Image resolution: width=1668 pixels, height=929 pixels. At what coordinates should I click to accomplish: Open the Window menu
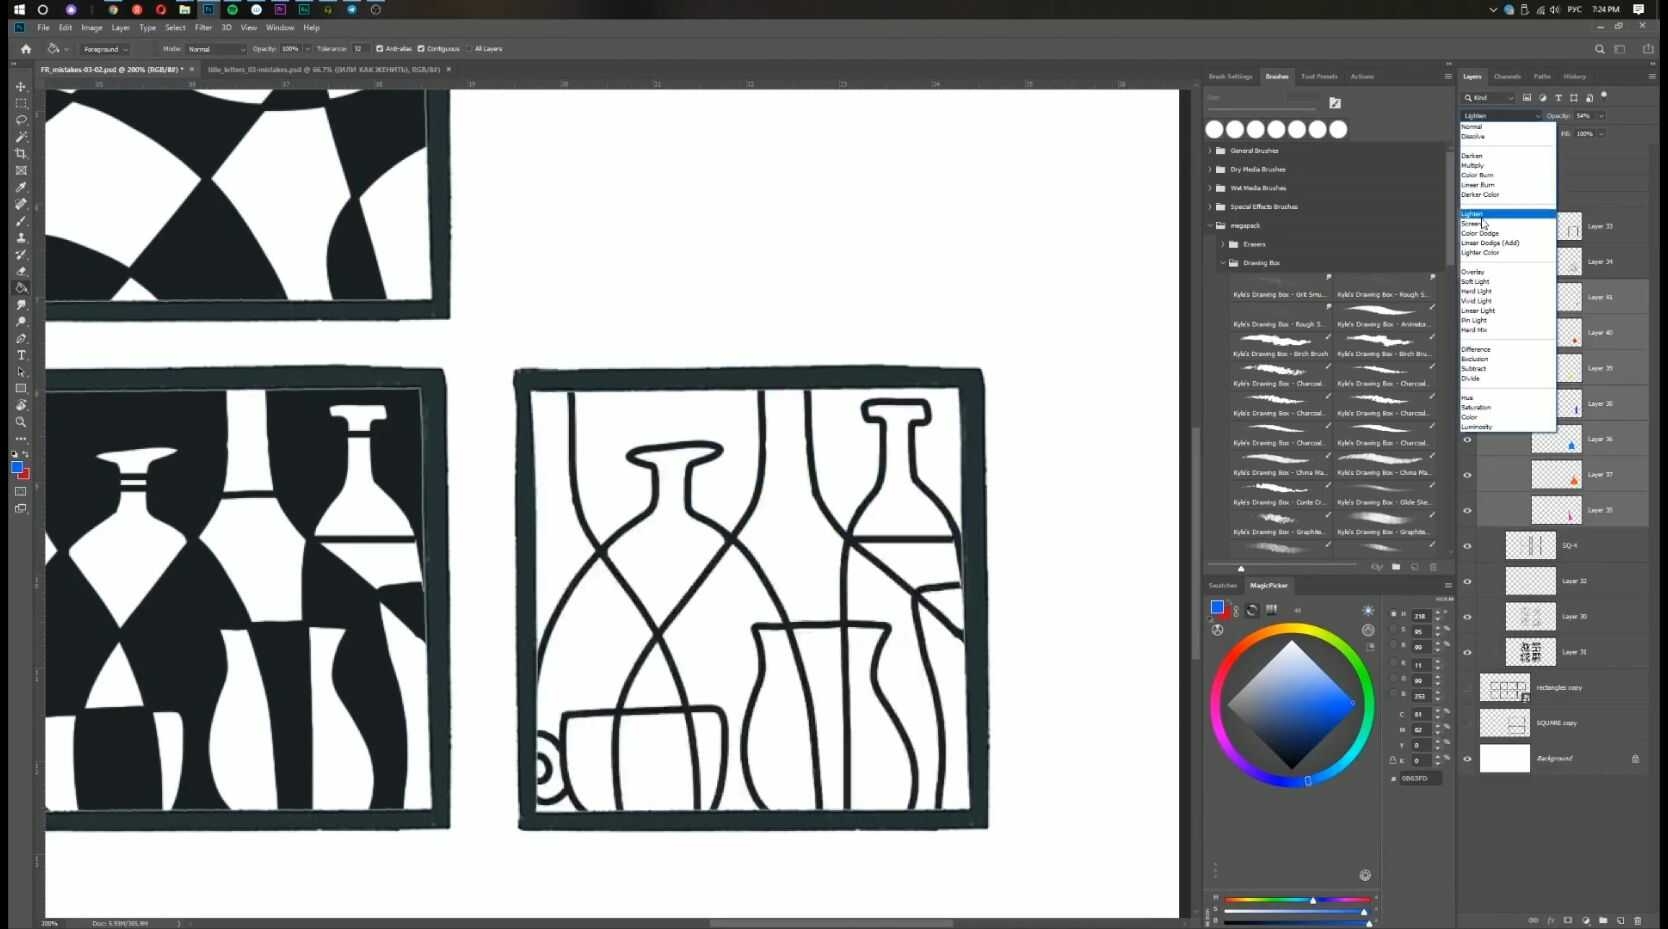[280, 28]
